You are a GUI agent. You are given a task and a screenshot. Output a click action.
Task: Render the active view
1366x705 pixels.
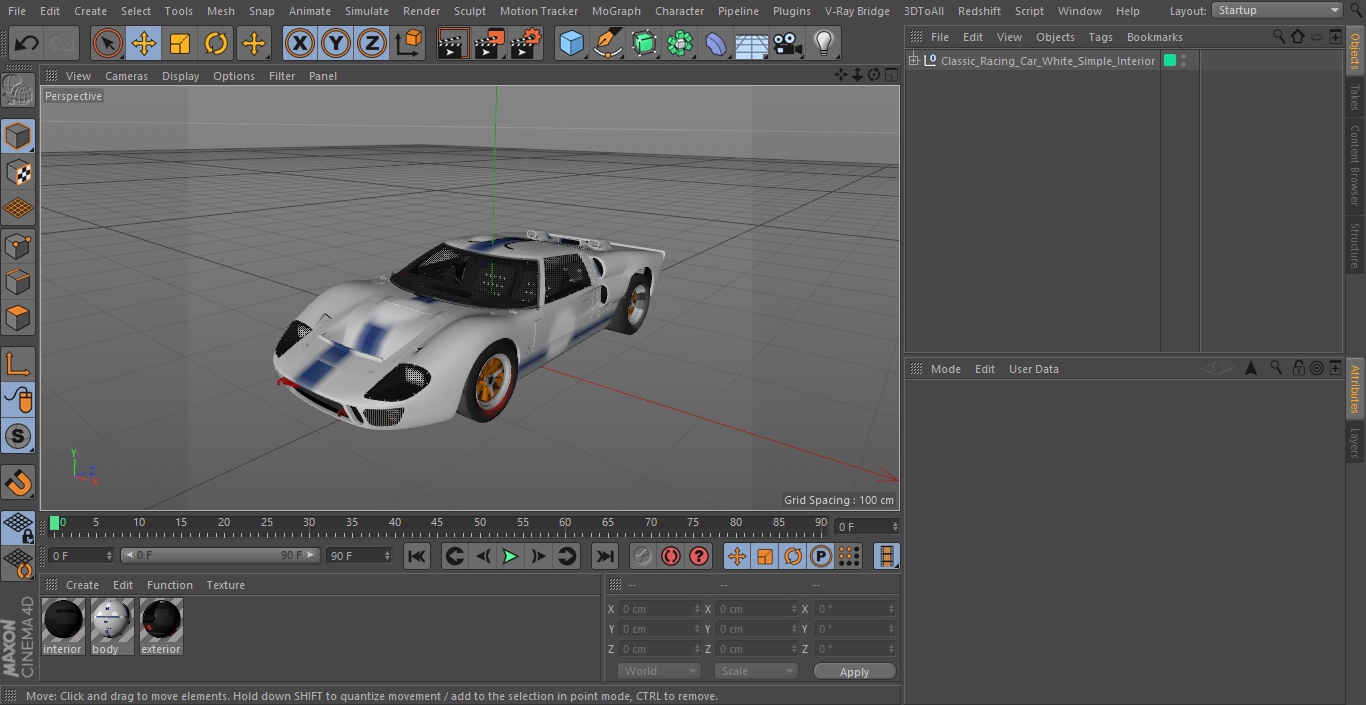pos(453,43)
